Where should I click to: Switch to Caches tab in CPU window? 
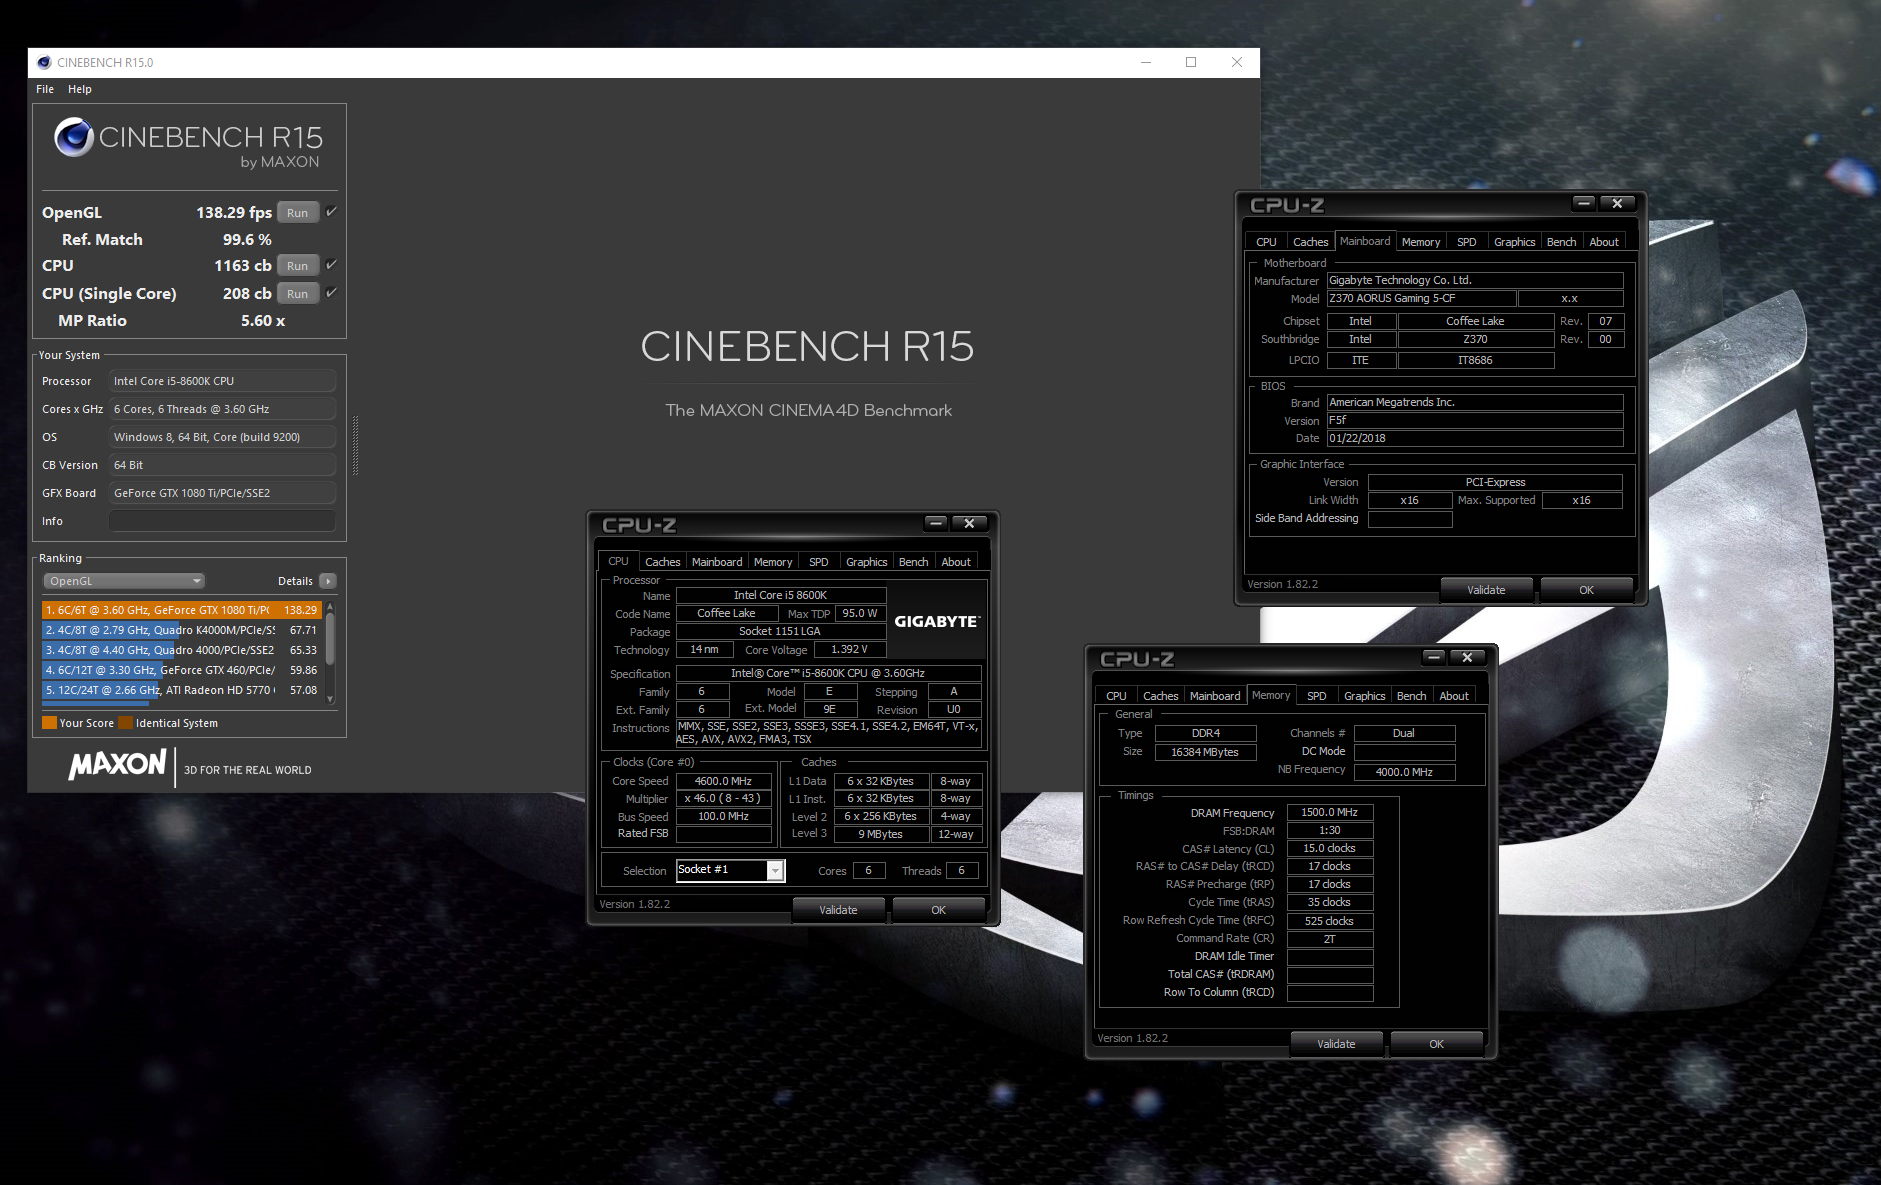662,562
